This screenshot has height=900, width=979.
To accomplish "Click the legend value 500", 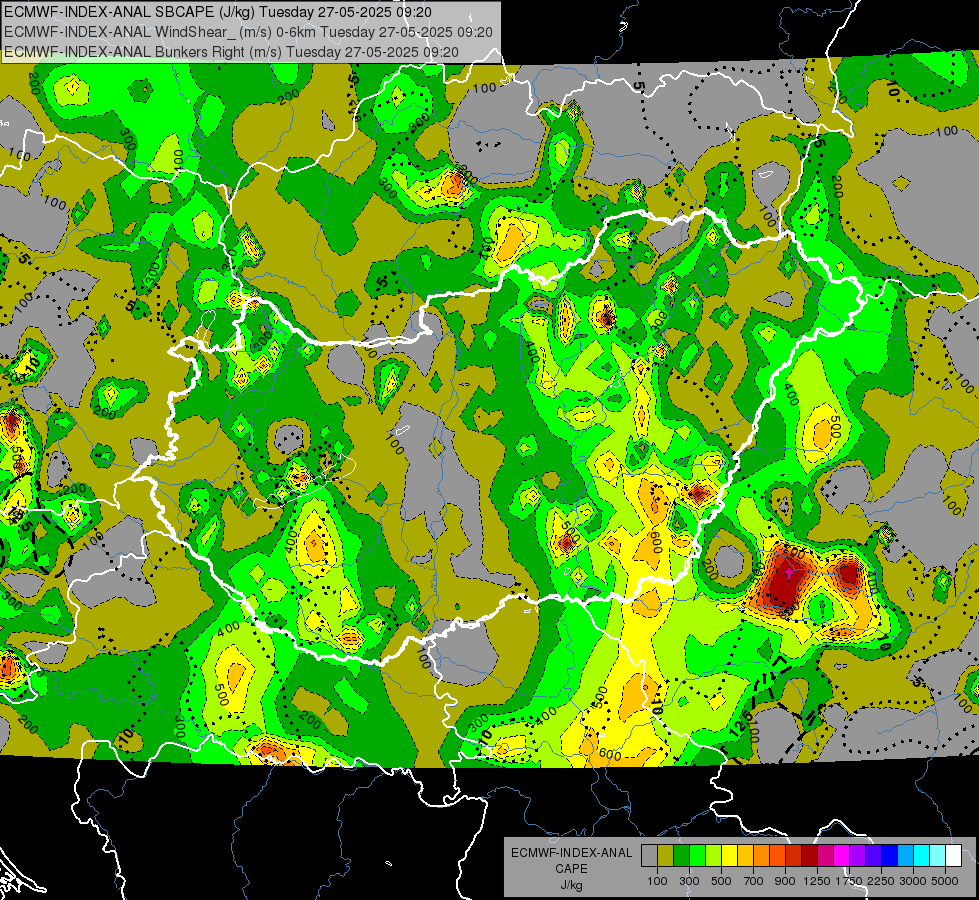I will pos(721,881).
